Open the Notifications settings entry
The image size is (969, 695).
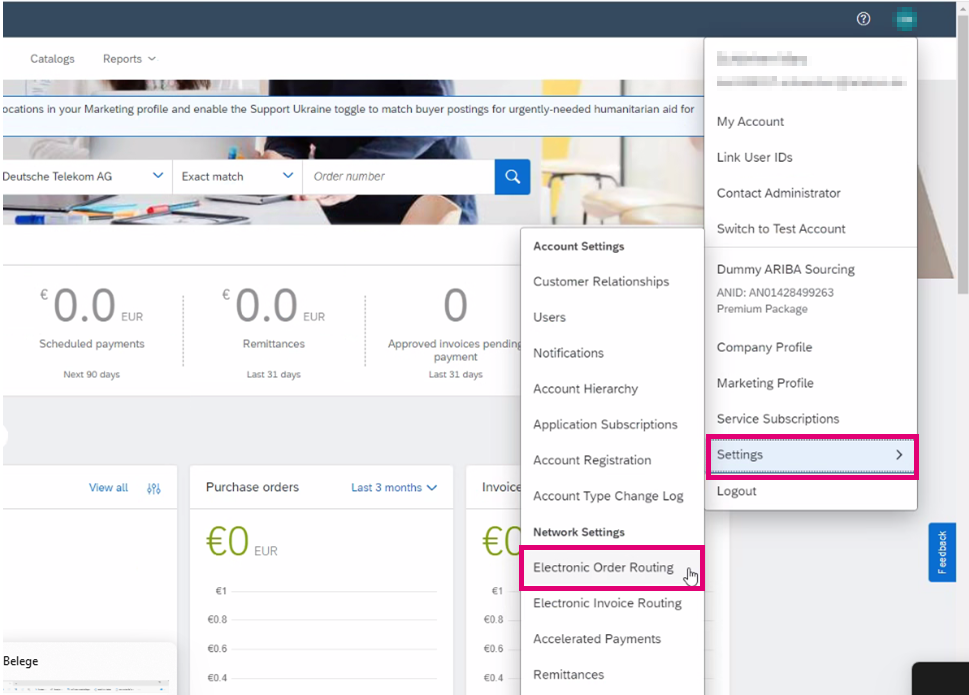pyautogui.click(x=568, y=353)
